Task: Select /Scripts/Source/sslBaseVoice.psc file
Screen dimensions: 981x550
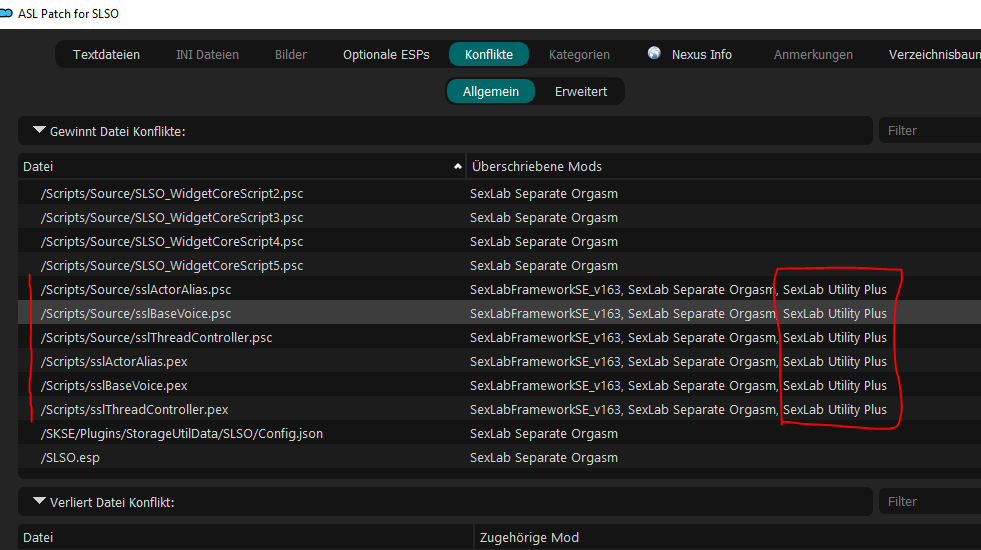Action: 136,313
